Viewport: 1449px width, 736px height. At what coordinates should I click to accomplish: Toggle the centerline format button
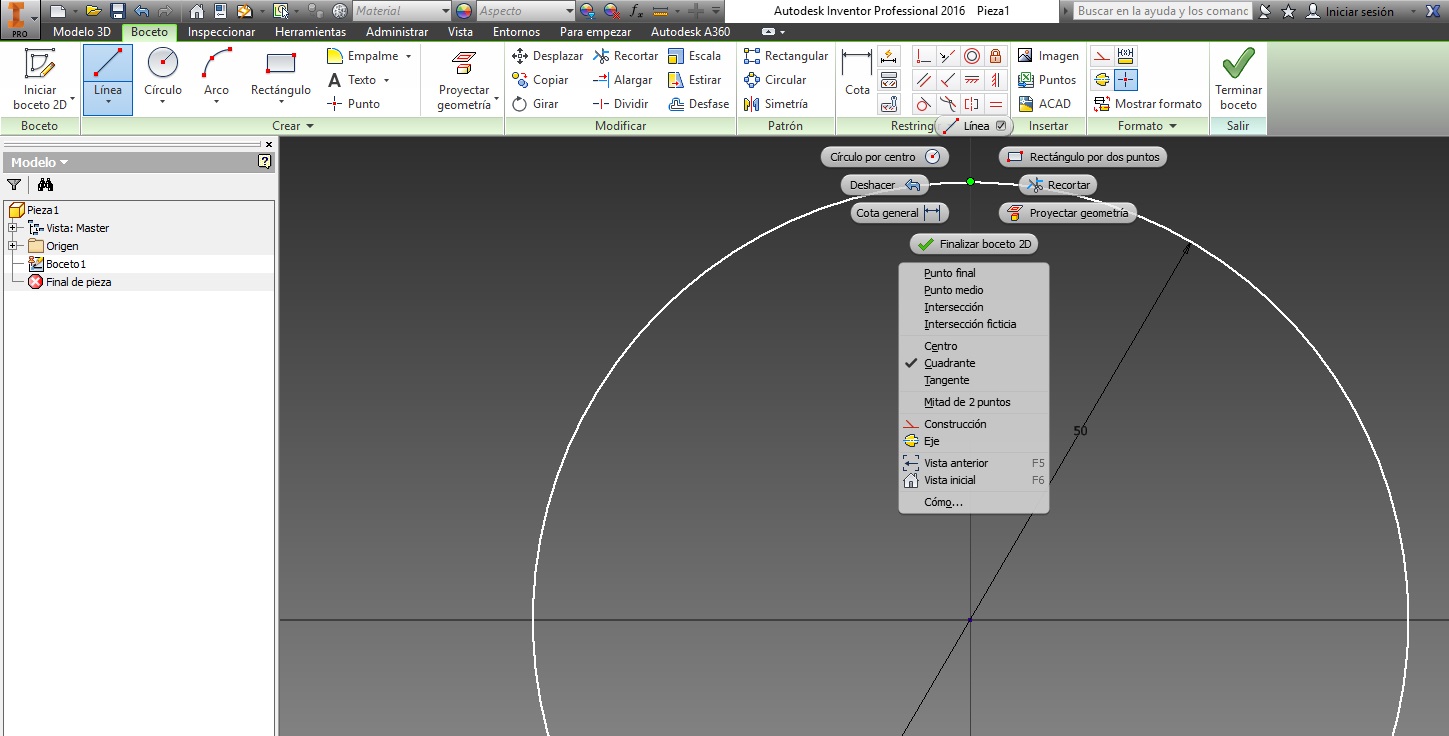click(x=1102, y=80)
